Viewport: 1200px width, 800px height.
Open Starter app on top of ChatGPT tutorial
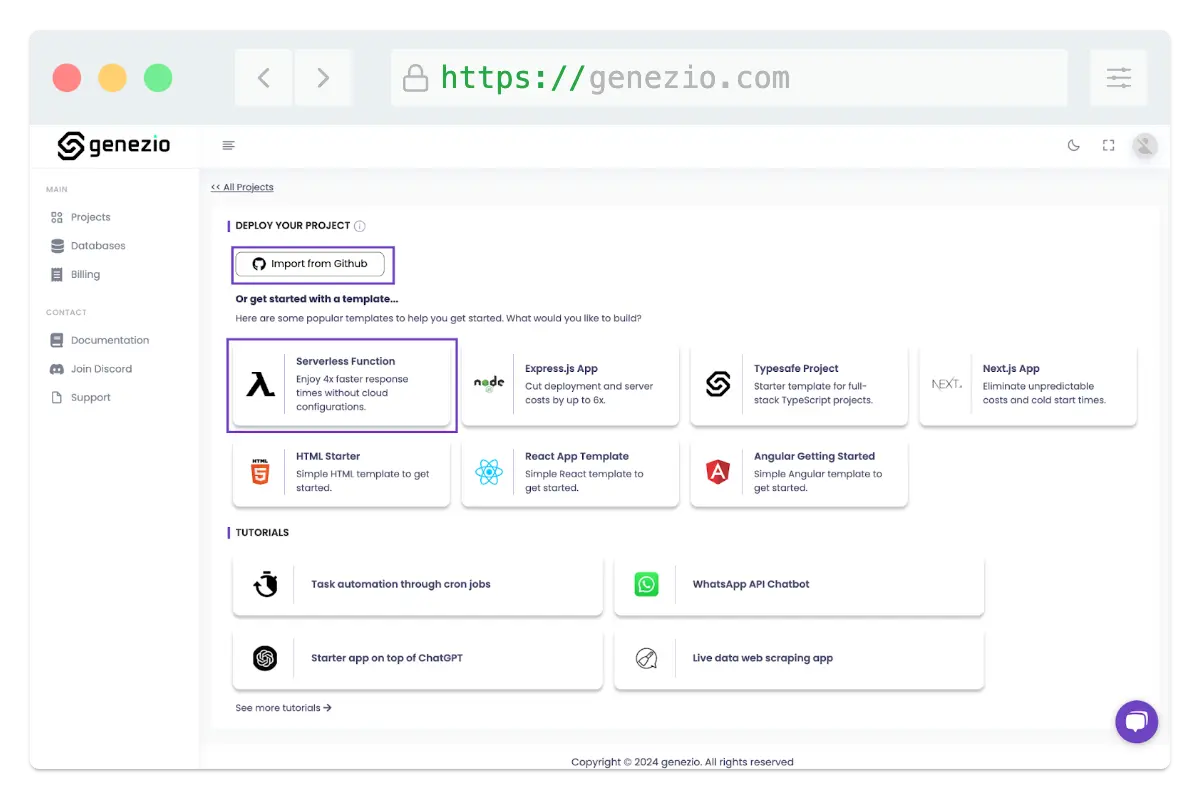pyautogui.click(x=418, y=658)
